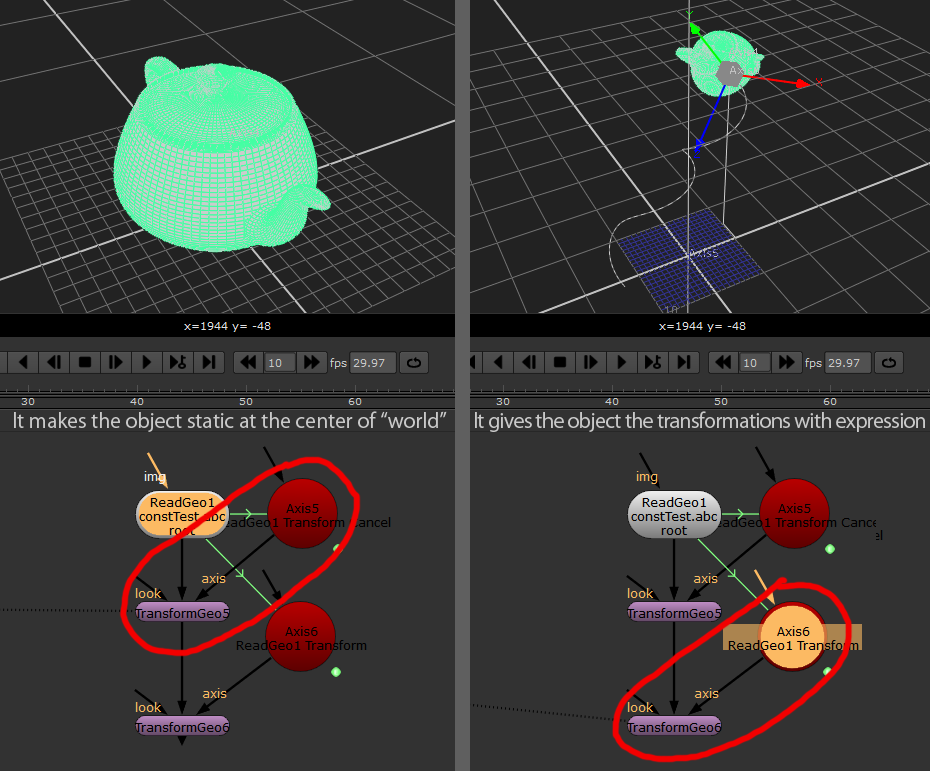This screenshot has height=771, width=930.
Task: Click the Axis5 node in left graph
Action: tap(302, 514)
